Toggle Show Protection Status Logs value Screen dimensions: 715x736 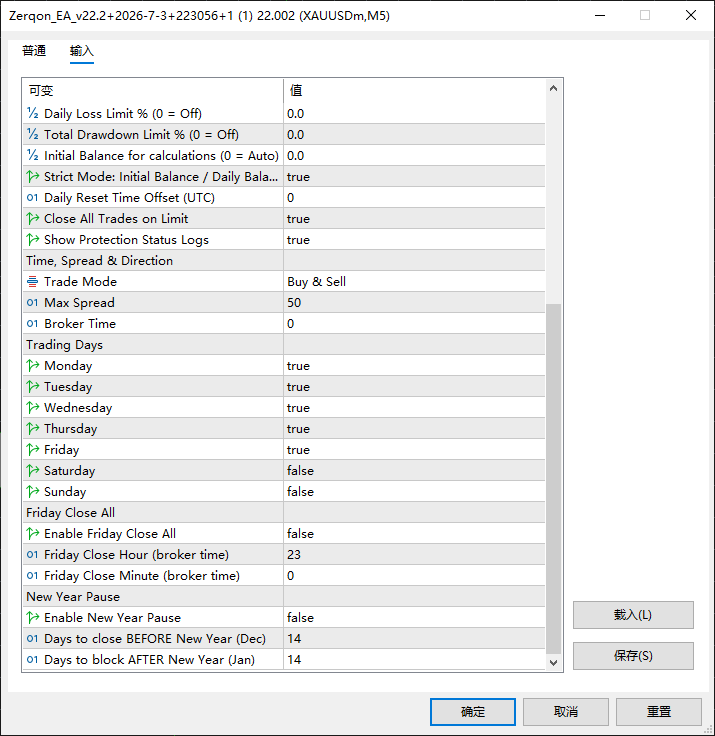click(414, 239)
